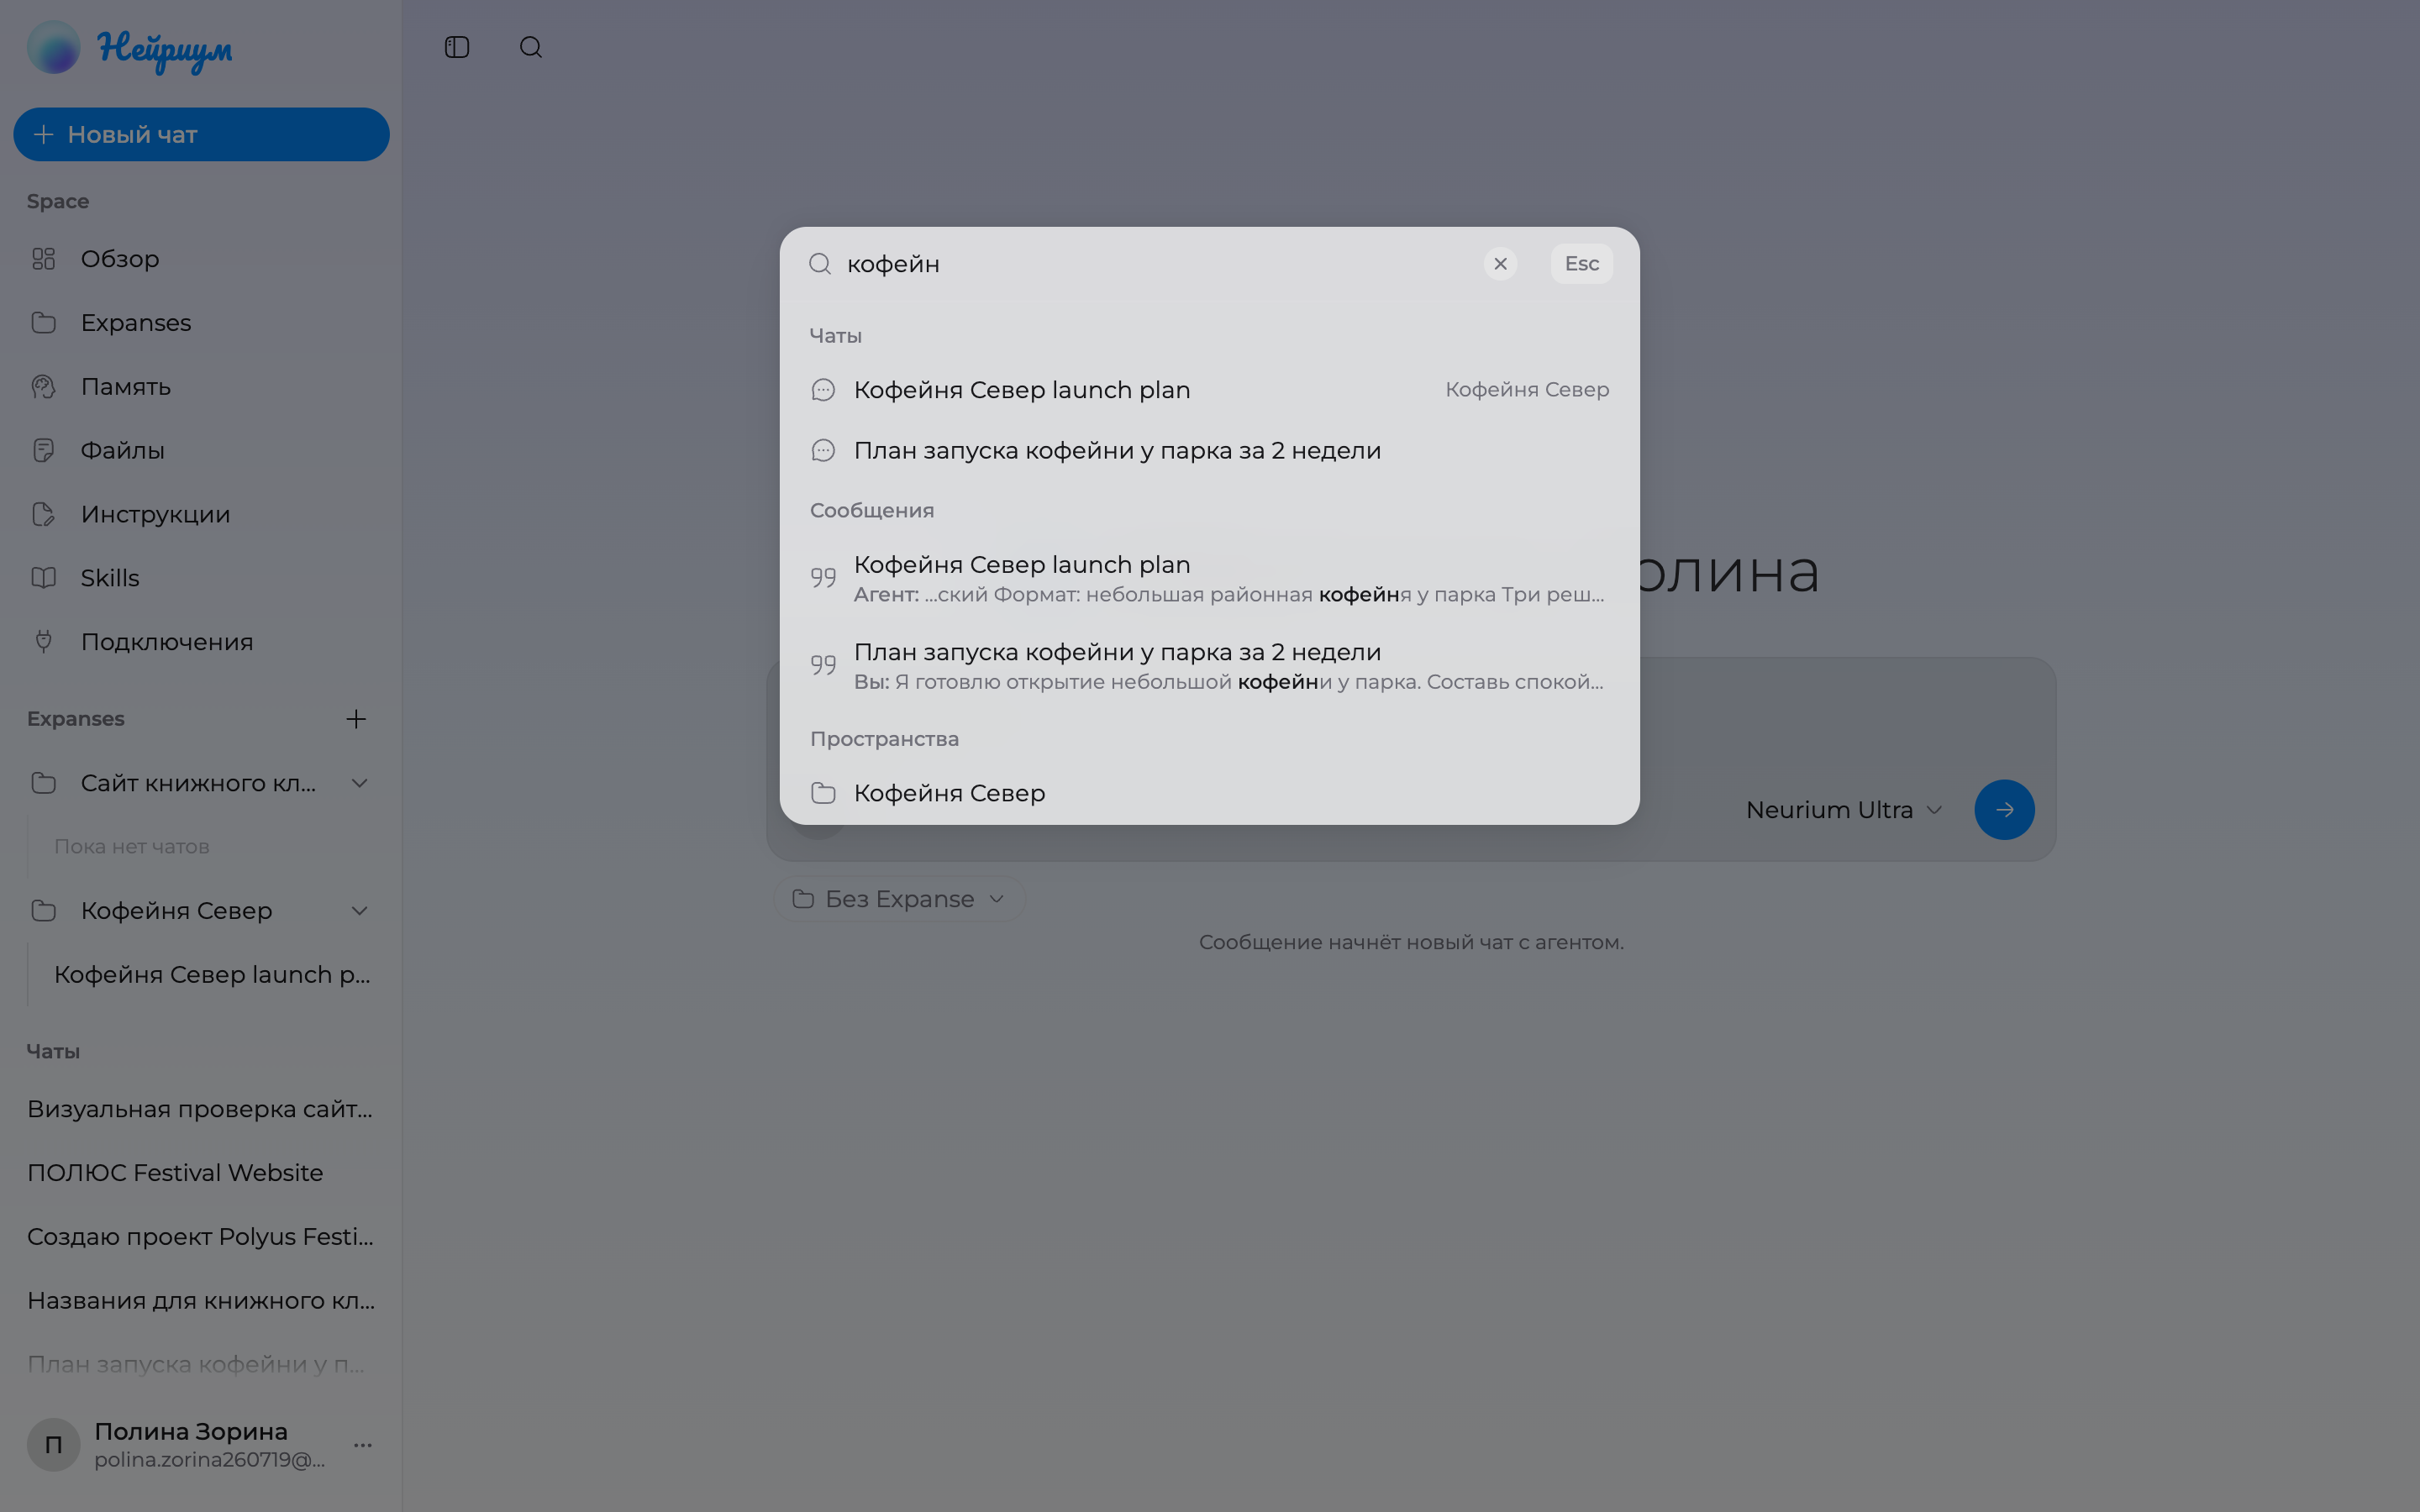Open Сайт книжного кл... expanse in sidebar
The height and width of the screenshot is (1512, 2420).
(198, 783)
